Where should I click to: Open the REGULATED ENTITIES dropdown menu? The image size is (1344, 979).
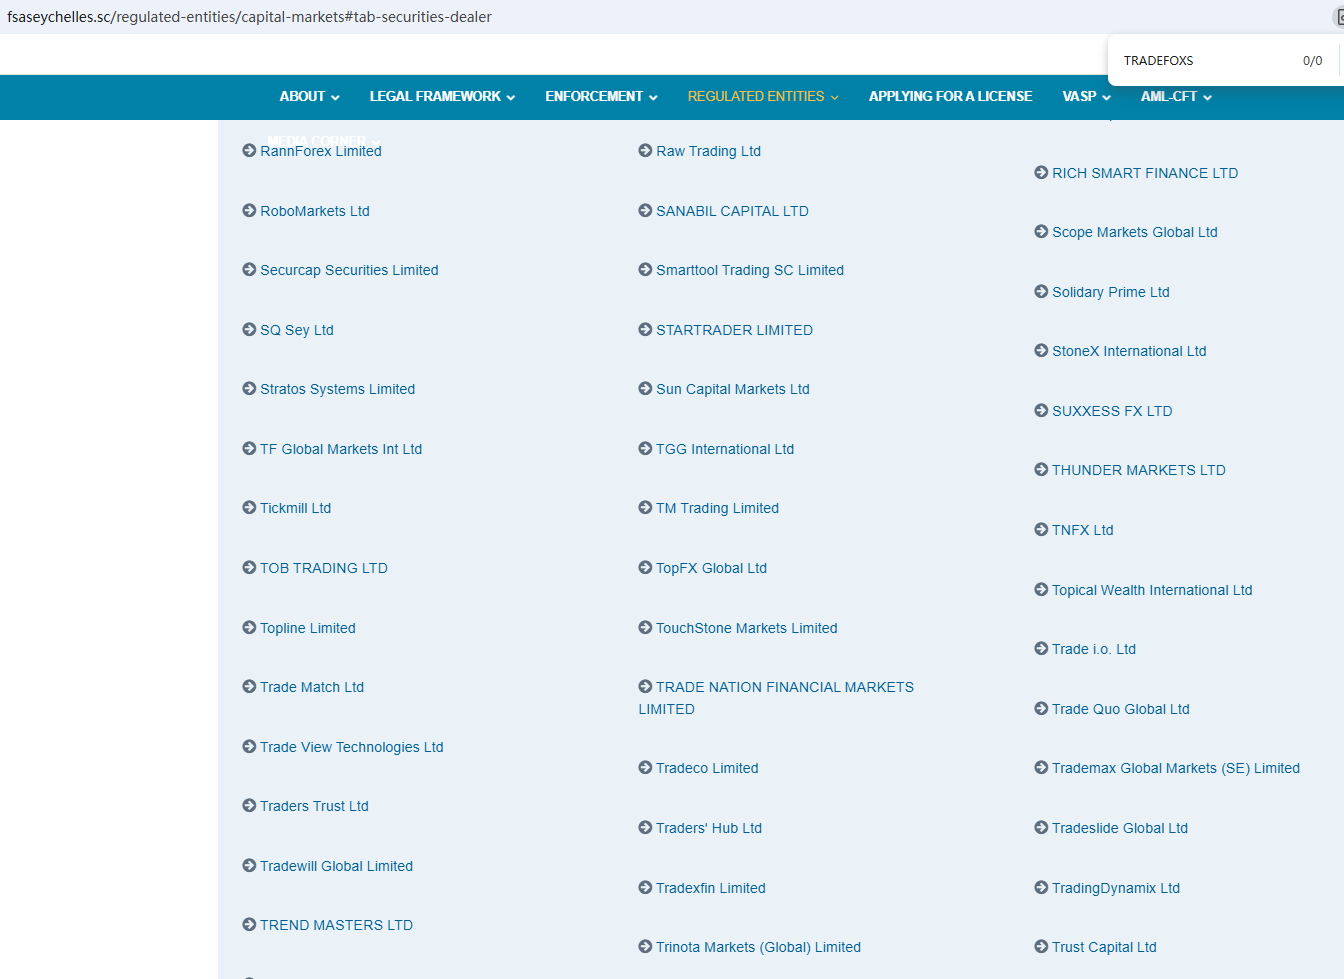763,97
